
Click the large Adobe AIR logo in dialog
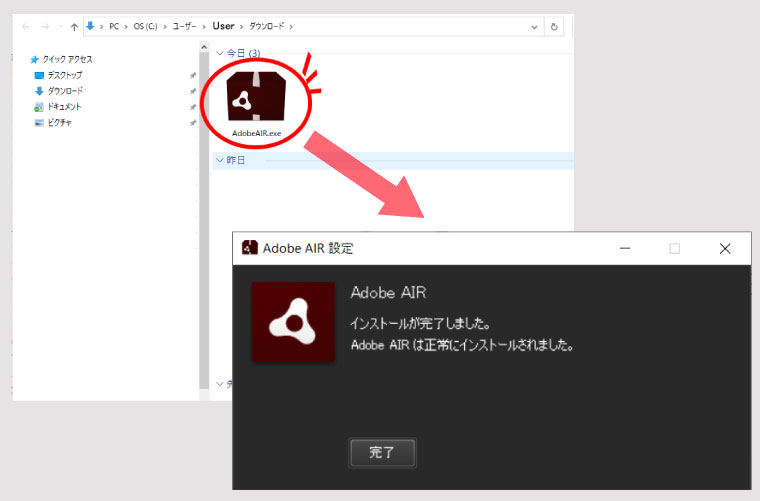click(293, 323)
